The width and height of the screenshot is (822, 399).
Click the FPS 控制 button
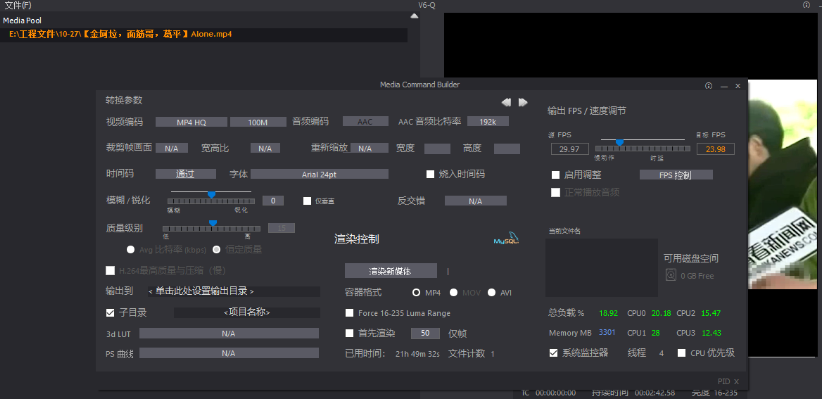(x=676, y=175)
